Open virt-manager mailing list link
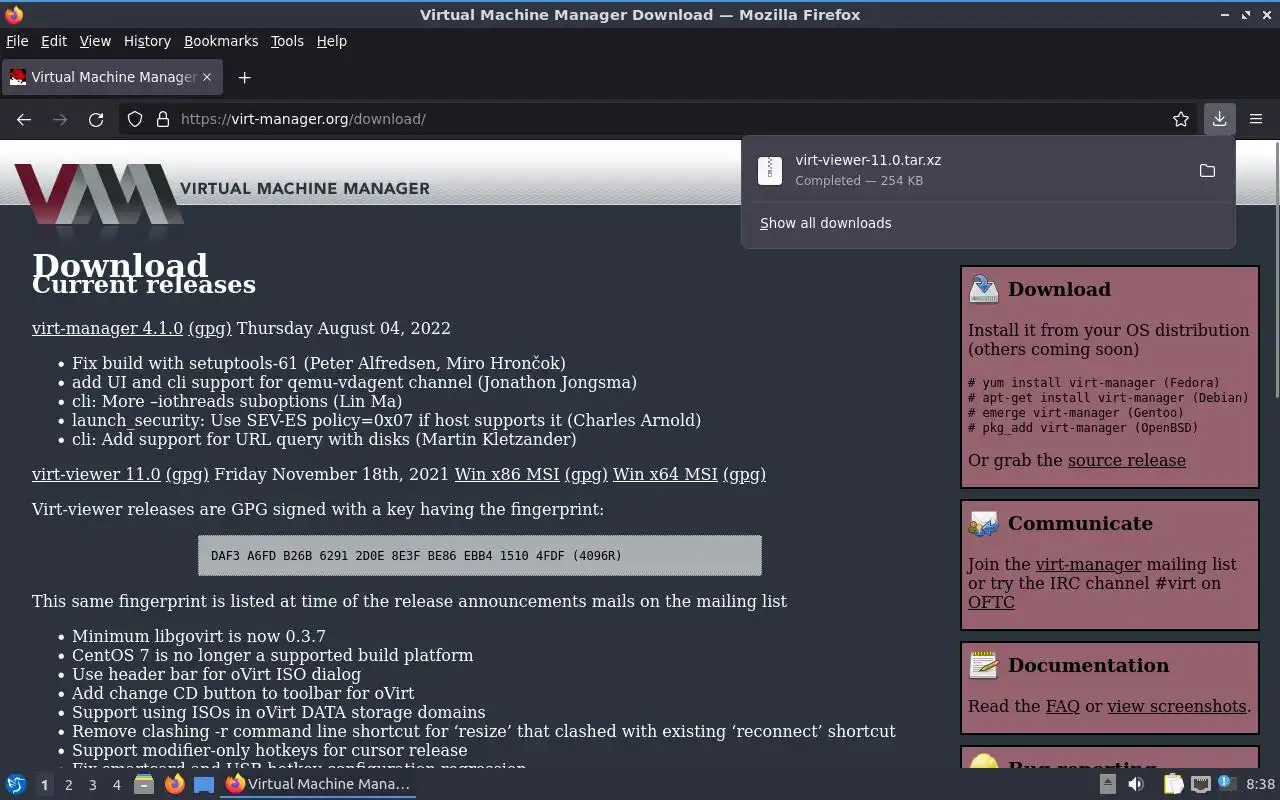The height and width of the screenshot is (800, 1280). click(1088, 564)
